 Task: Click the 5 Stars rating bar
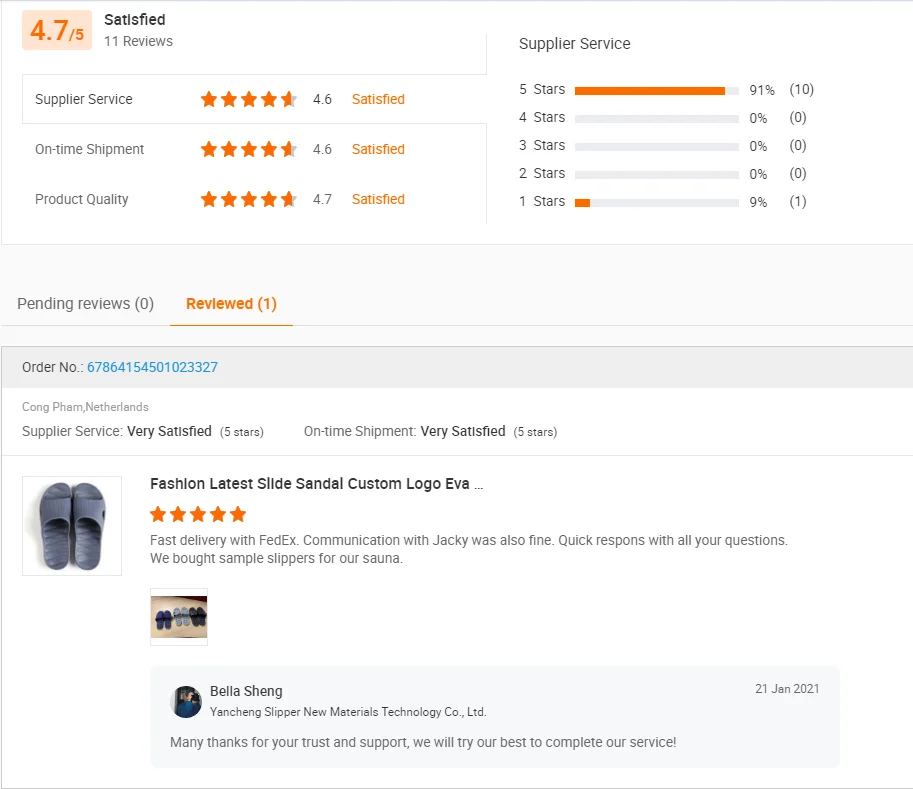(656, 90)
